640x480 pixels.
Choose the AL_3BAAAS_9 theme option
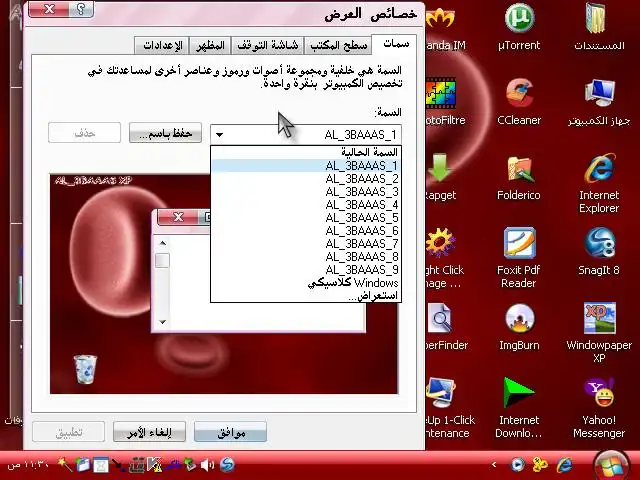pyautogui.click(x=306, y=270)
